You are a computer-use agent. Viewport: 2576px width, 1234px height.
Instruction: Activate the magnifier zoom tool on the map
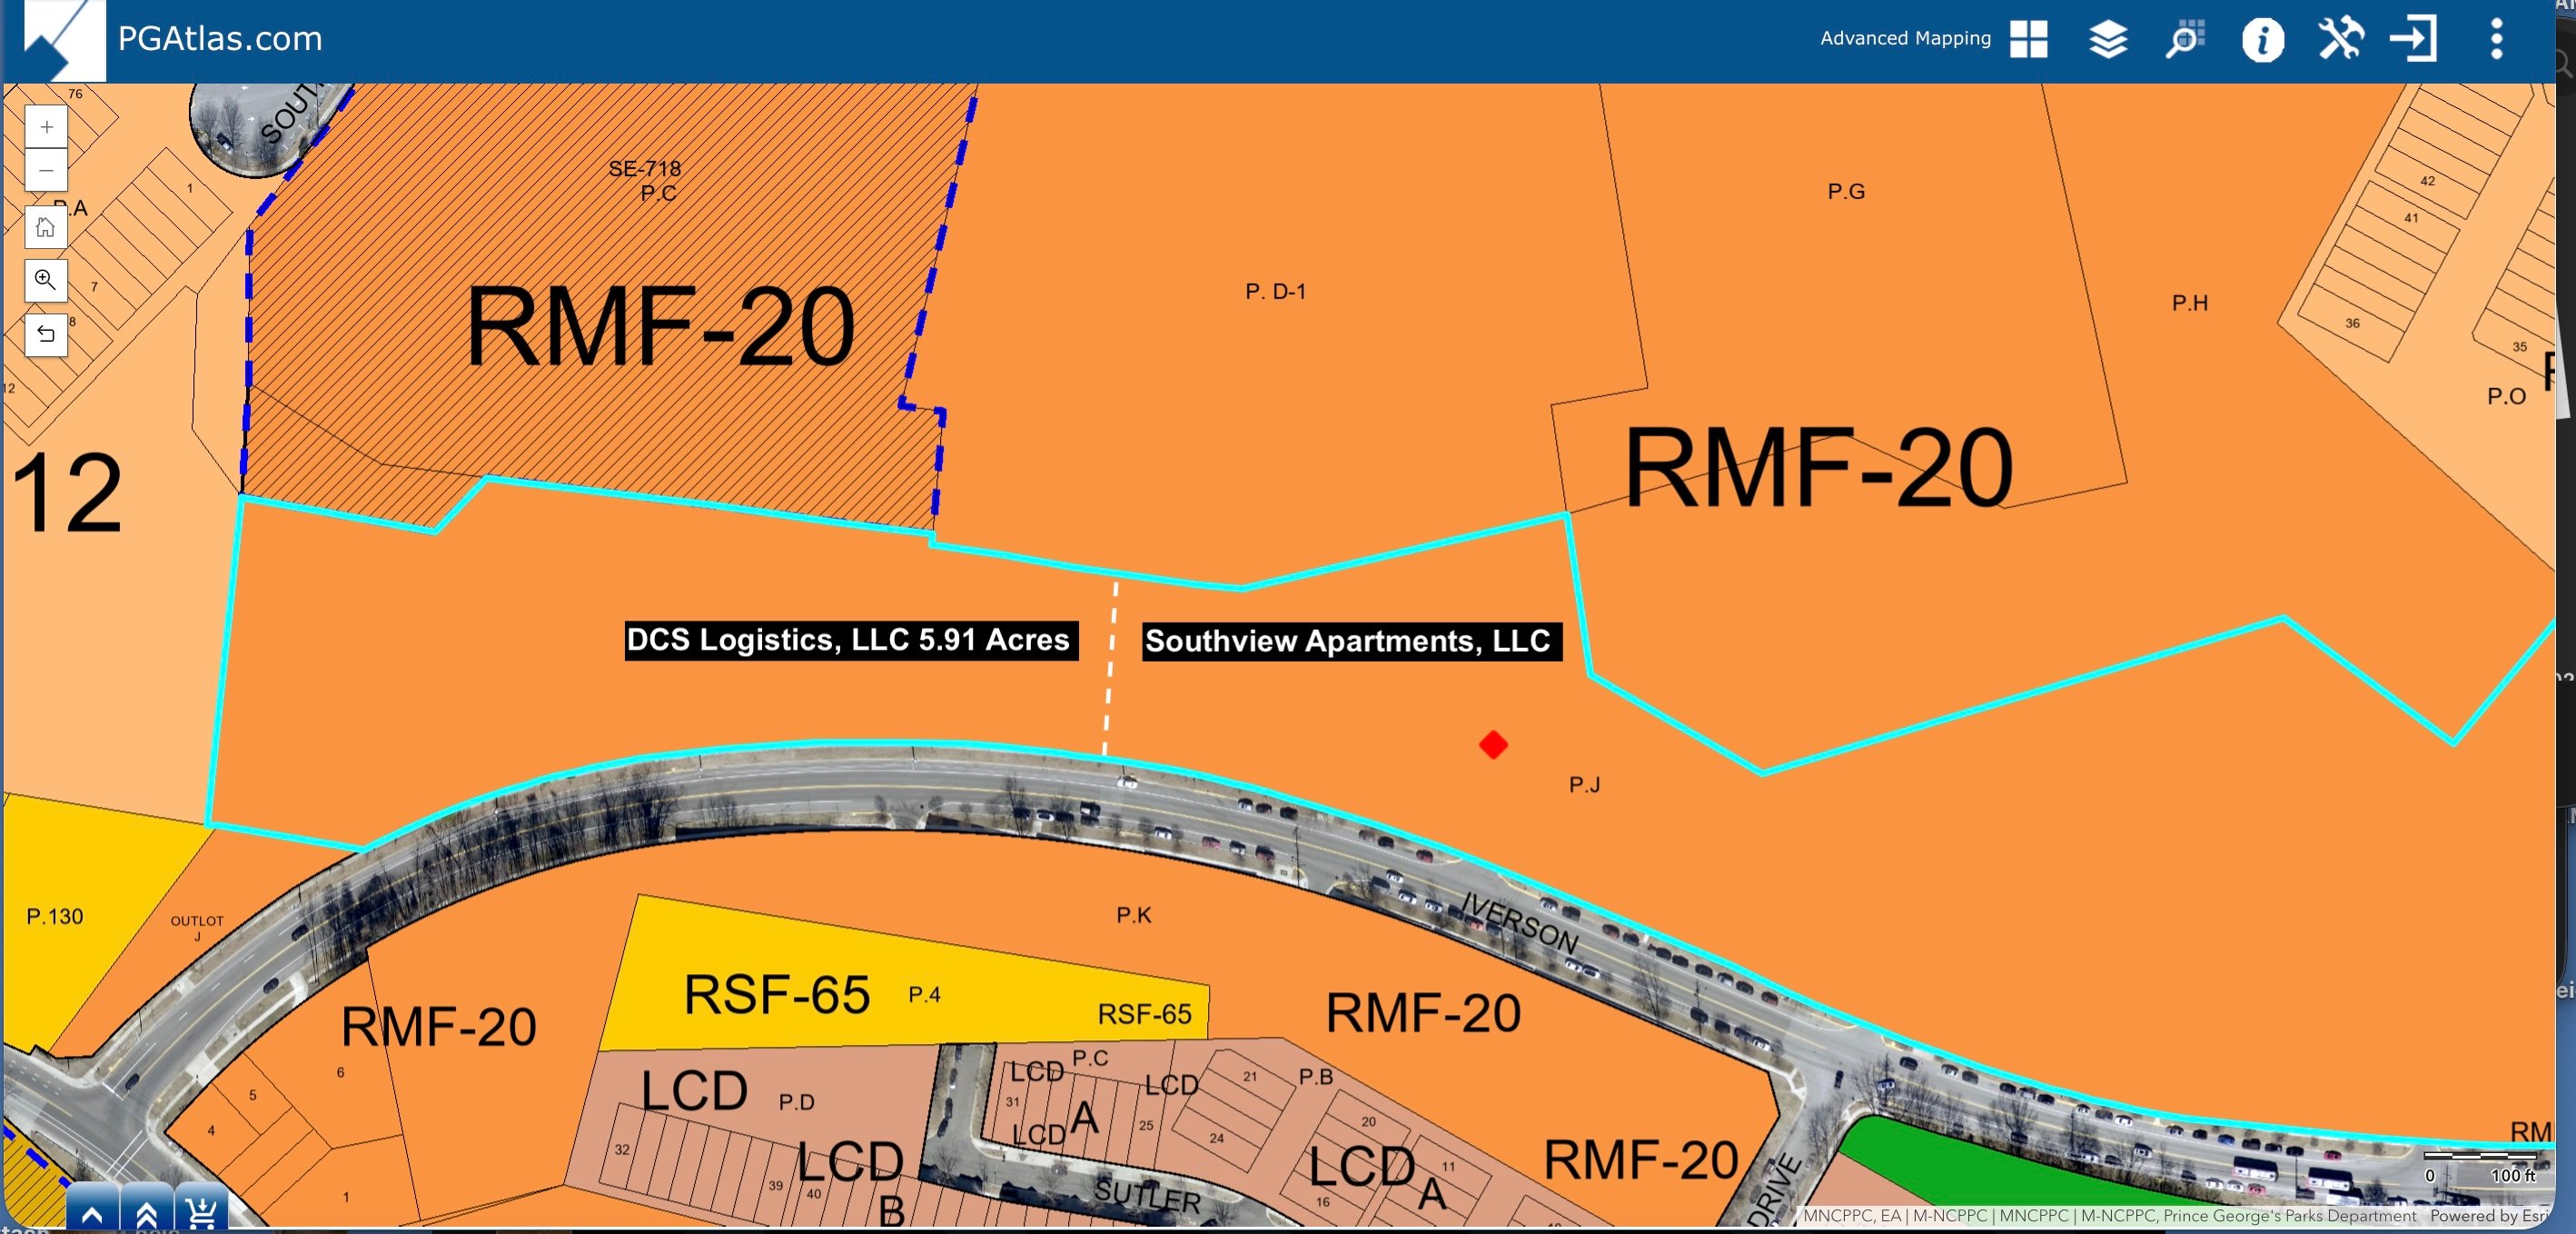[46, 280]
